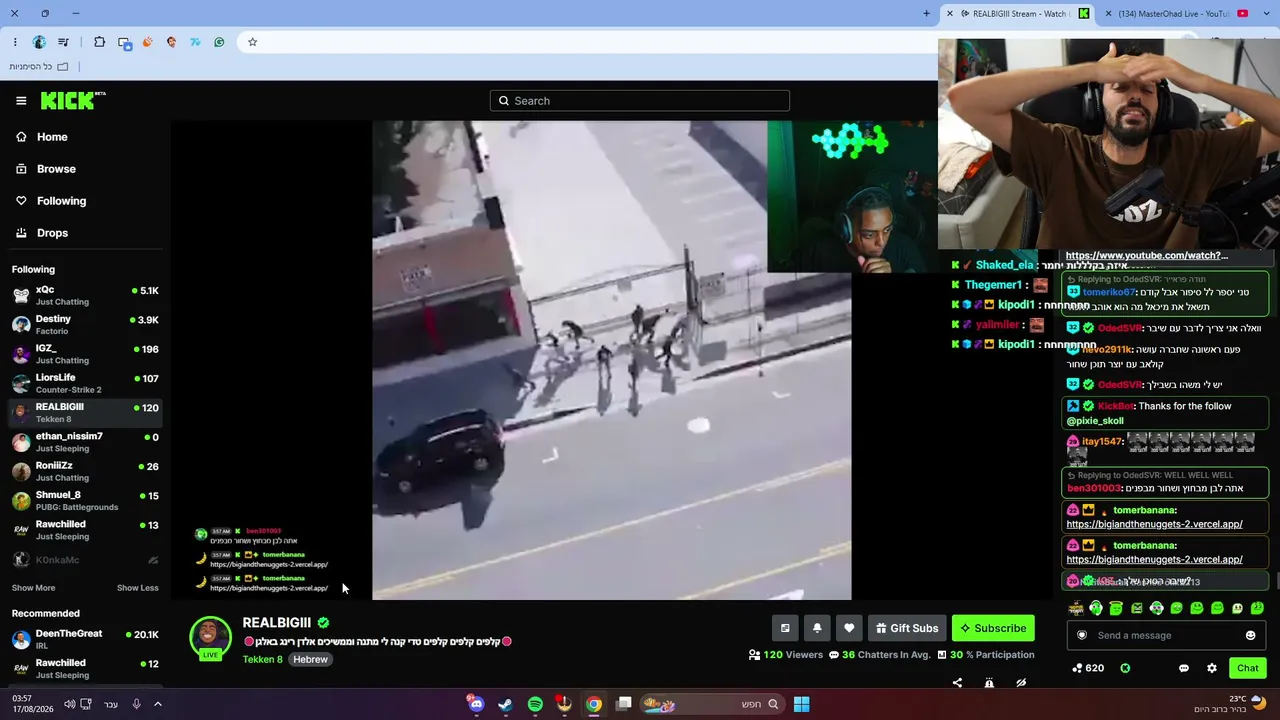Follow the channel with the heart icon
1280x720 pixels.
click(849, 628)
